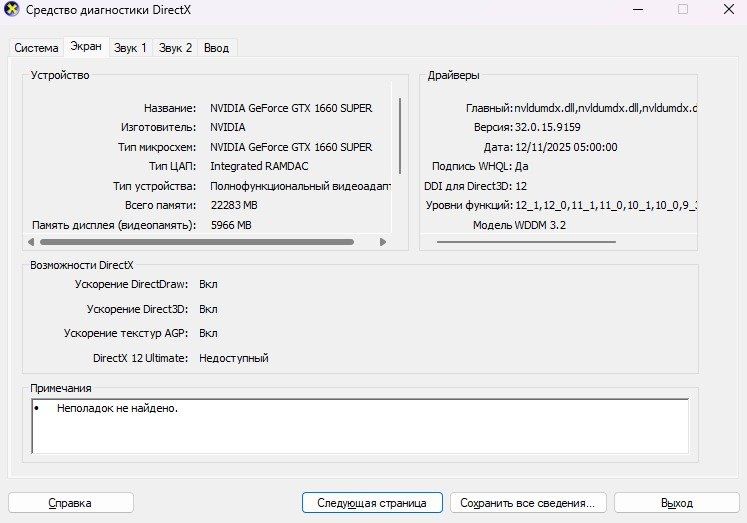Click the DirectX 12 Ultimate Недоступный value
Viewport: 747px width, 523px height.
coord(234,358)
